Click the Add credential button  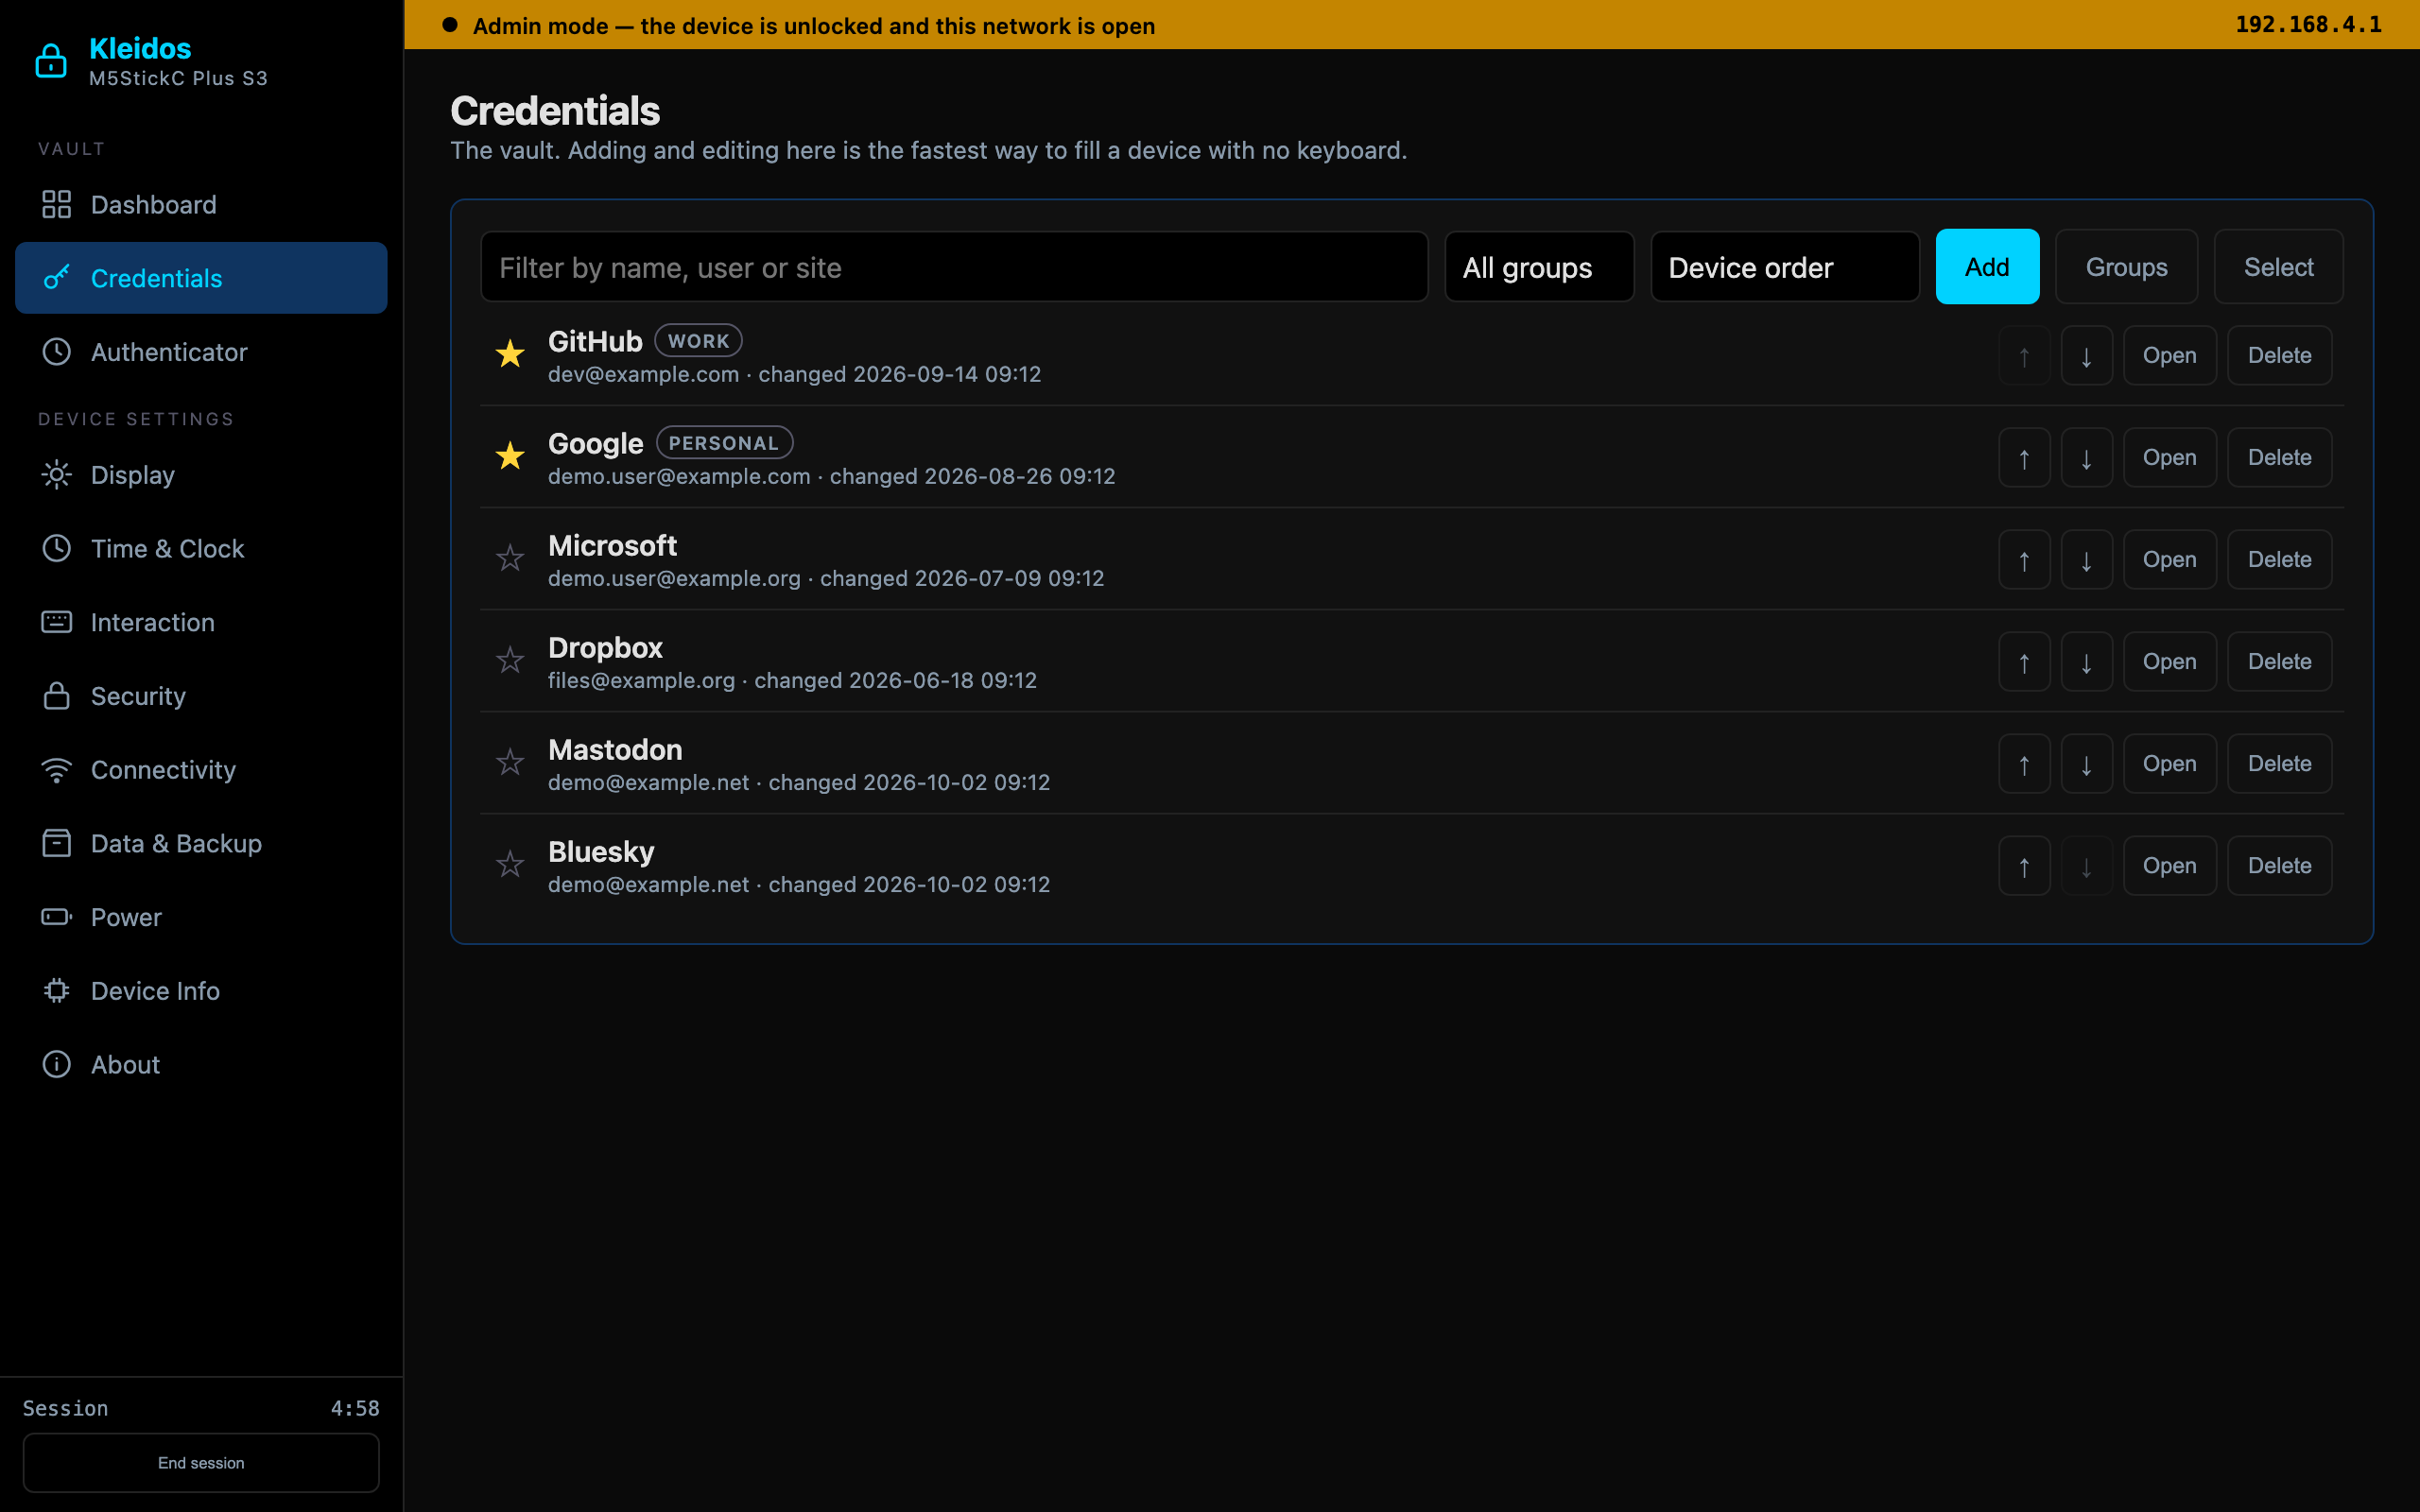(1987, 267)
